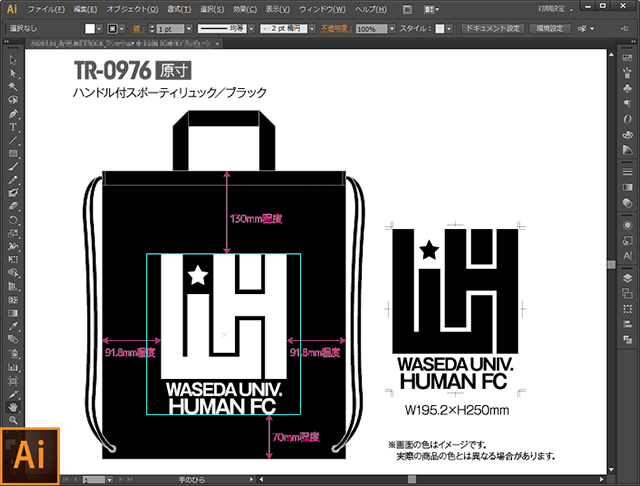This screenshot has height=486, width=640.
Task: Open the 効果 menu
Action: [244, 9]
